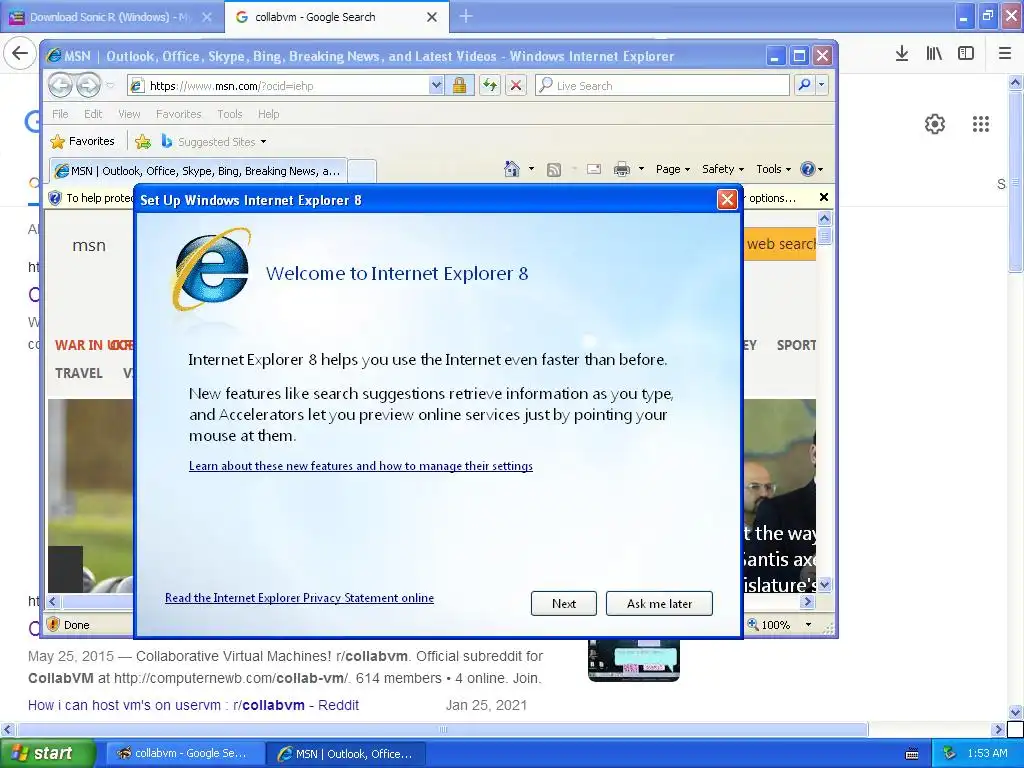
Task: Expand the Print button dropdown arrow
Action: 641,169
